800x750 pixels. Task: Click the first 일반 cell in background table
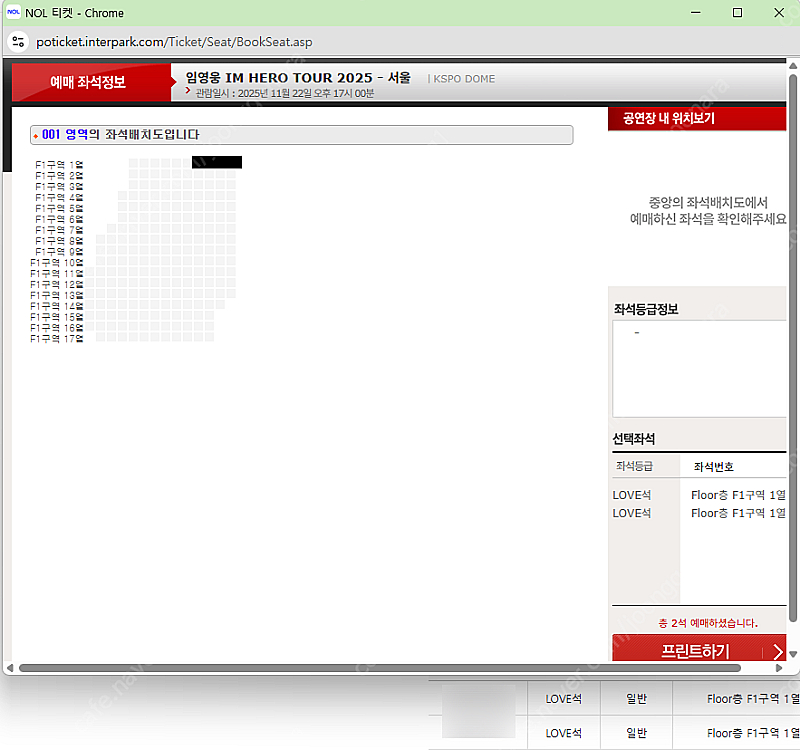point(636,699)
